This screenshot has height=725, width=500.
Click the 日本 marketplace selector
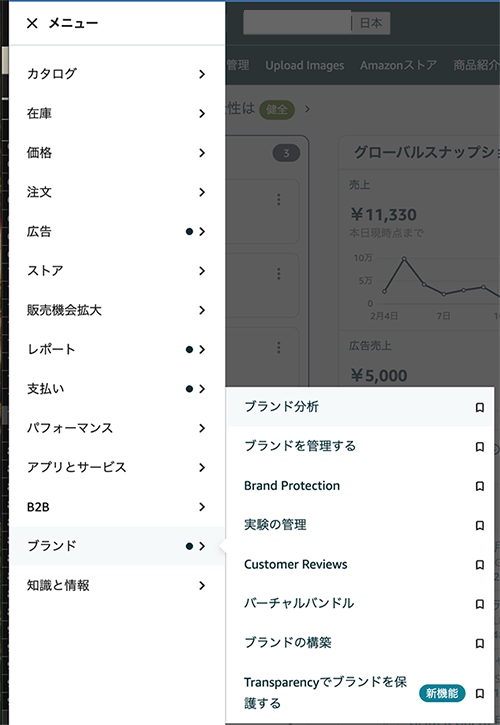pos(371,23)
